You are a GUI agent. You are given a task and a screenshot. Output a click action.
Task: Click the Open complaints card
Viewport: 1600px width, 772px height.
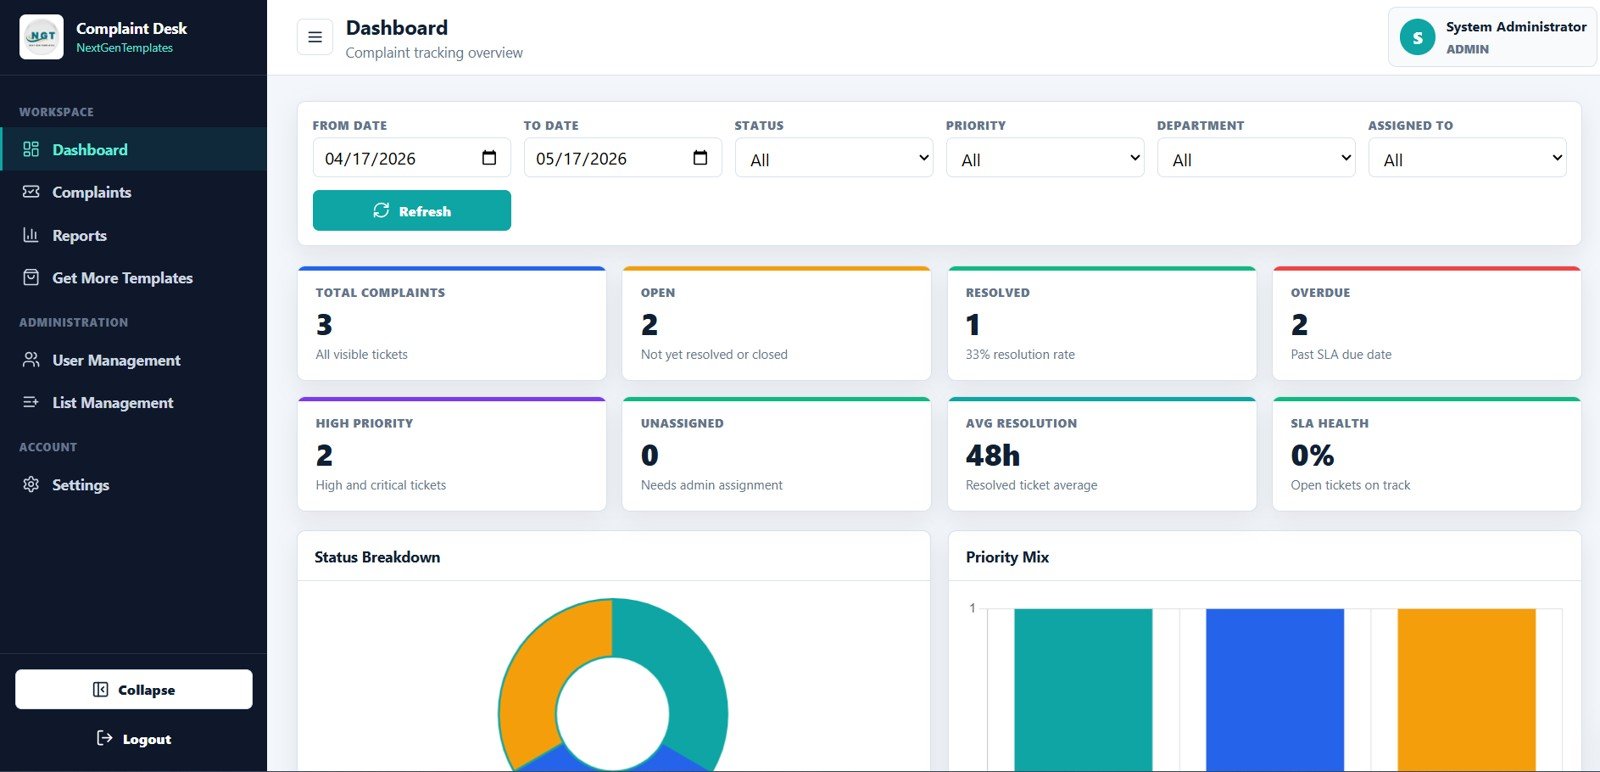click(776, 323)
